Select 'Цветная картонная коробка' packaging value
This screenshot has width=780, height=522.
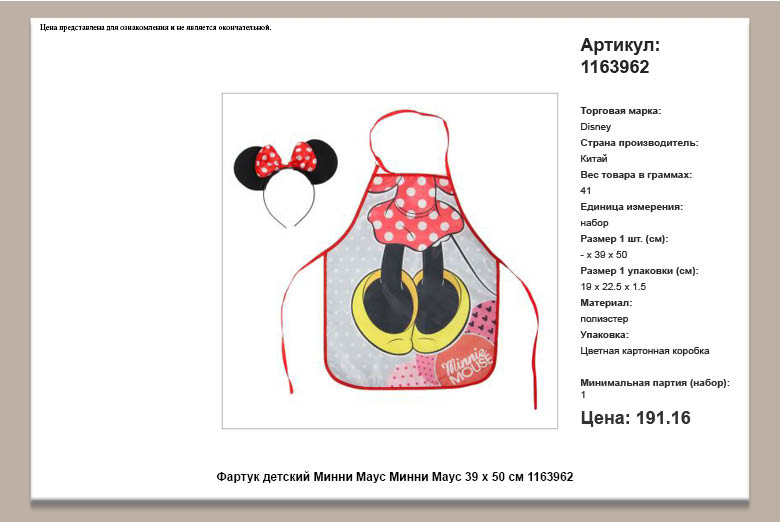(x=645, y=351)
